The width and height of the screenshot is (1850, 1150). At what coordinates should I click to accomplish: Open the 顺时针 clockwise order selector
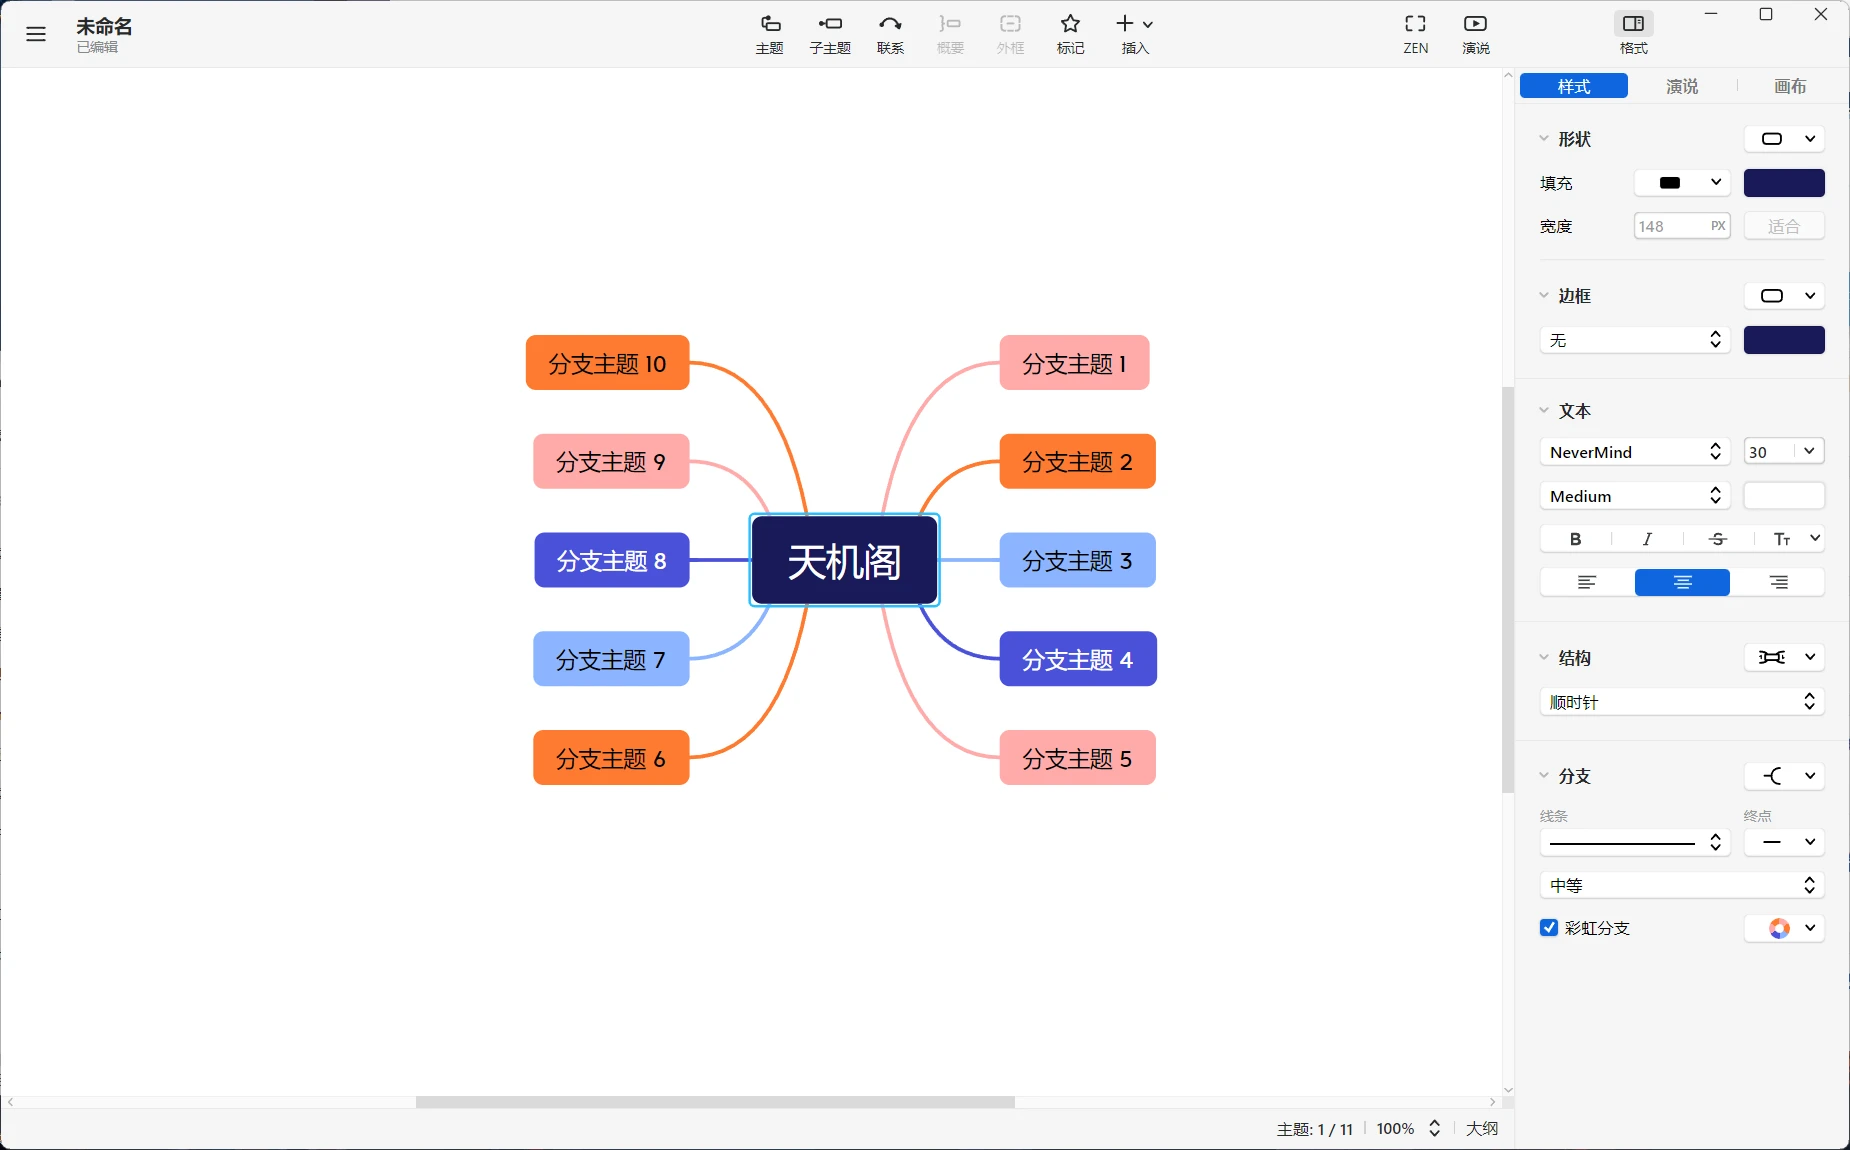(1682, 702)
